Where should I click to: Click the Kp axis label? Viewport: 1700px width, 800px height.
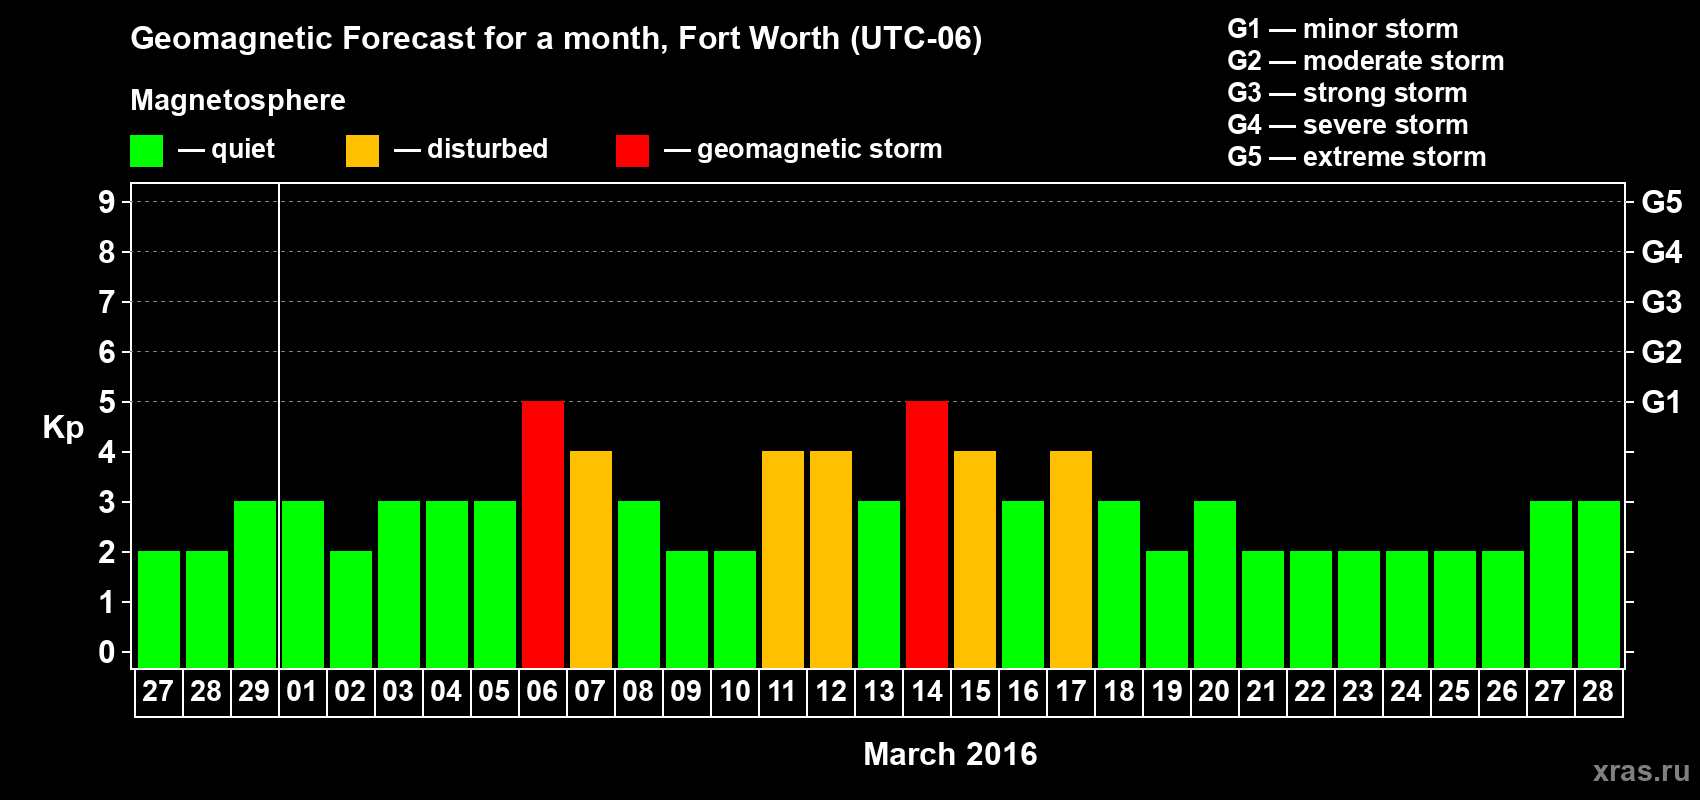coord(63,428)
